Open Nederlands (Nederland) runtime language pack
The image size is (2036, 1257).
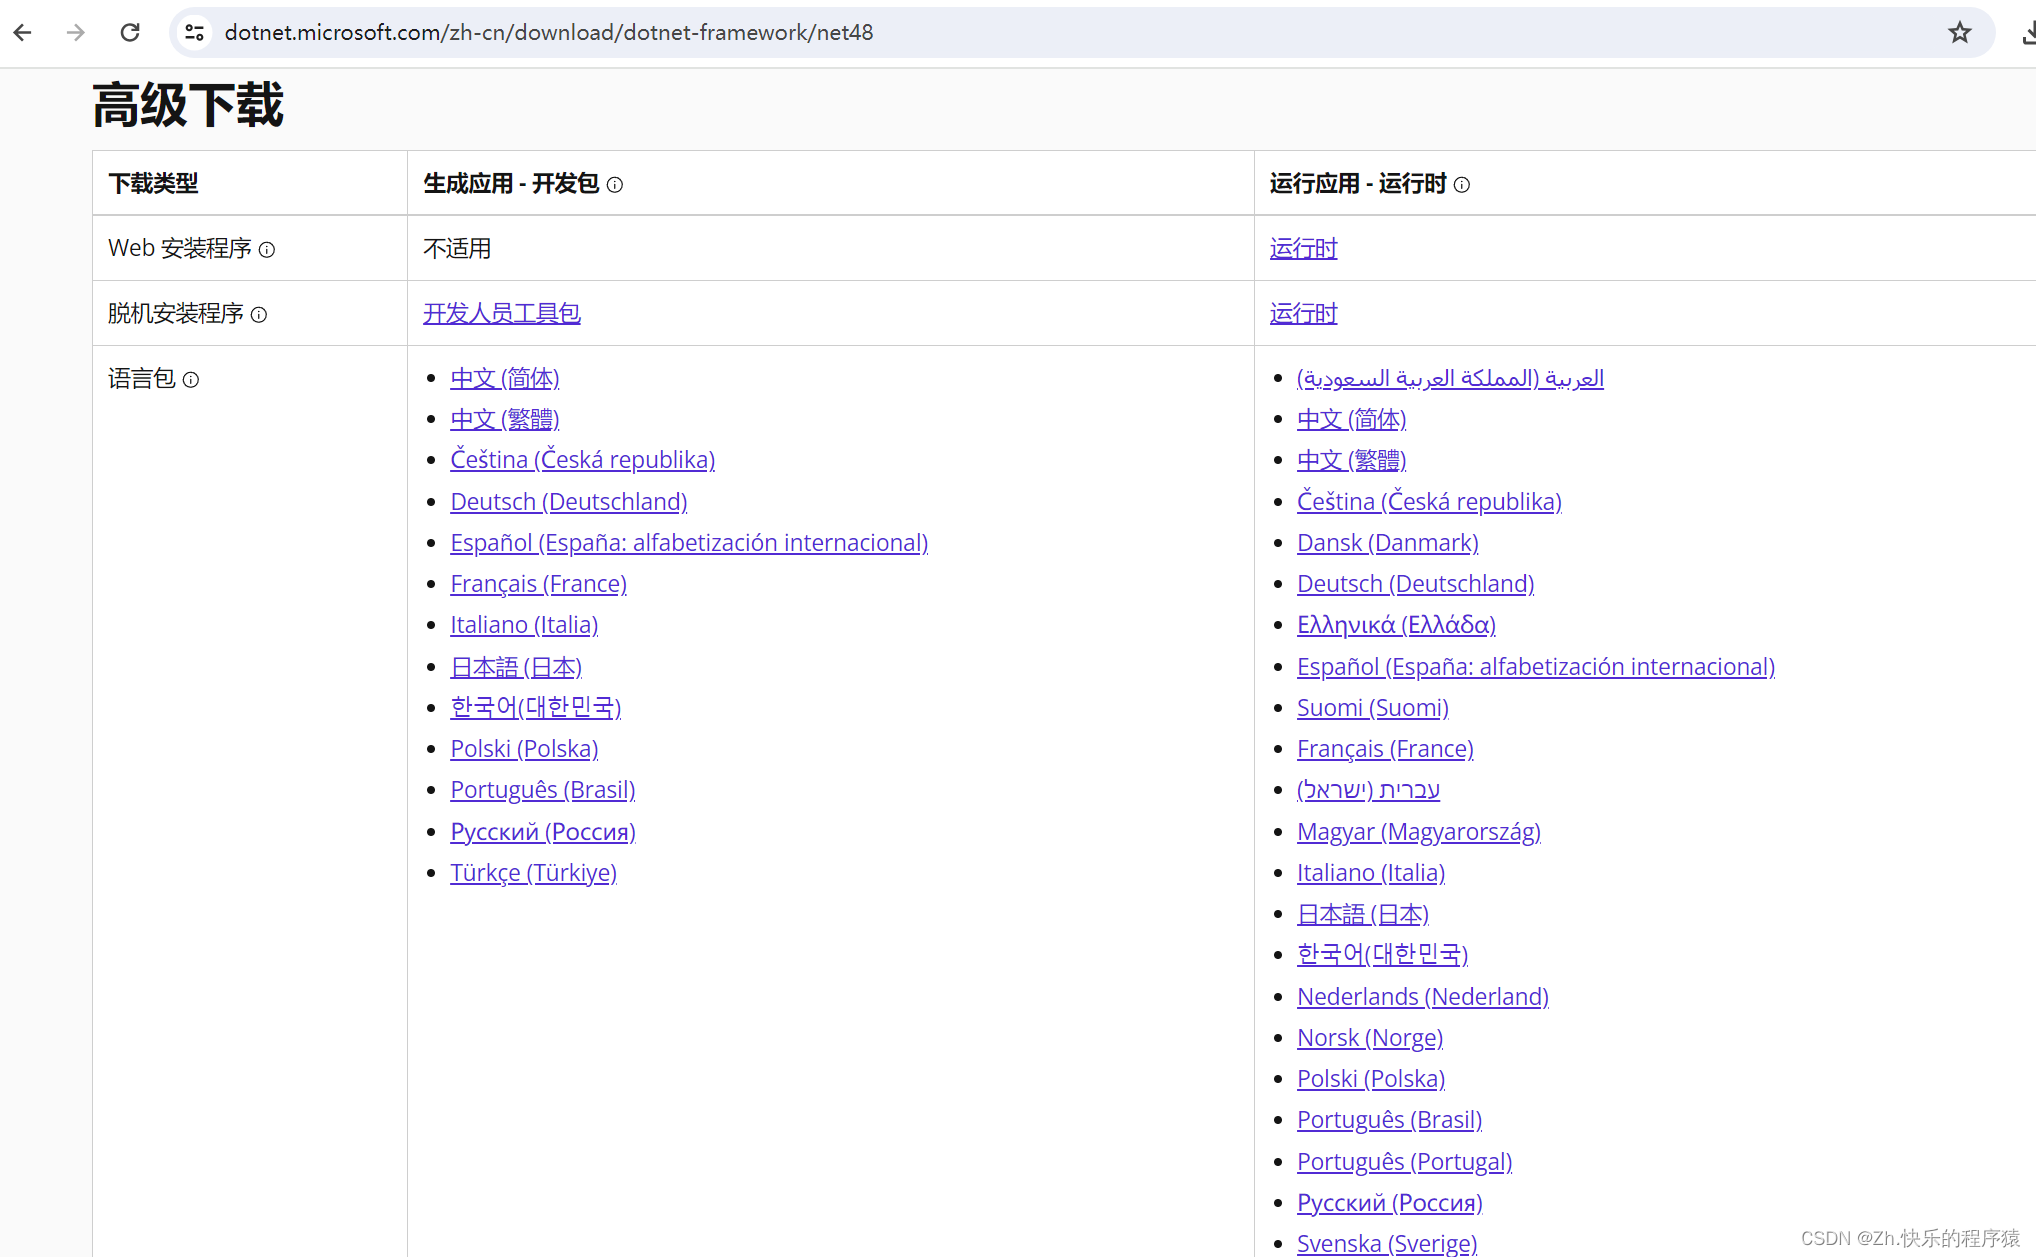pos(1422,996)
